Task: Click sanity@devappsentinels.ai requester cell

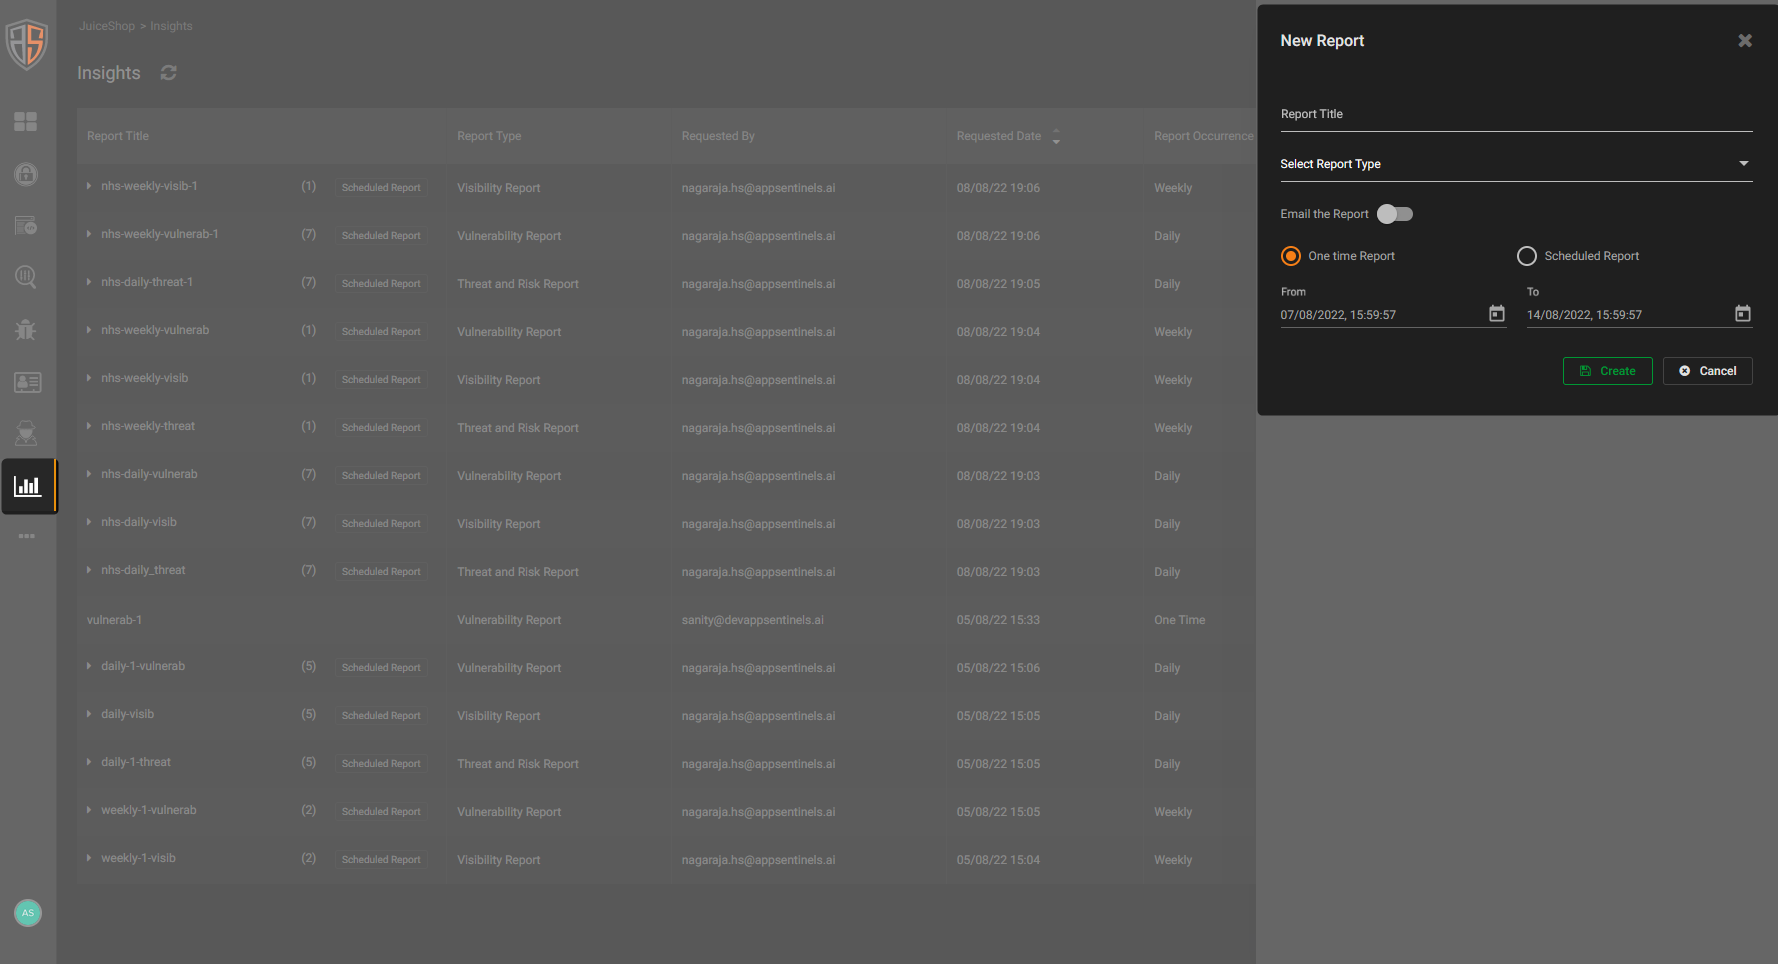Action: tap(753, 620)
